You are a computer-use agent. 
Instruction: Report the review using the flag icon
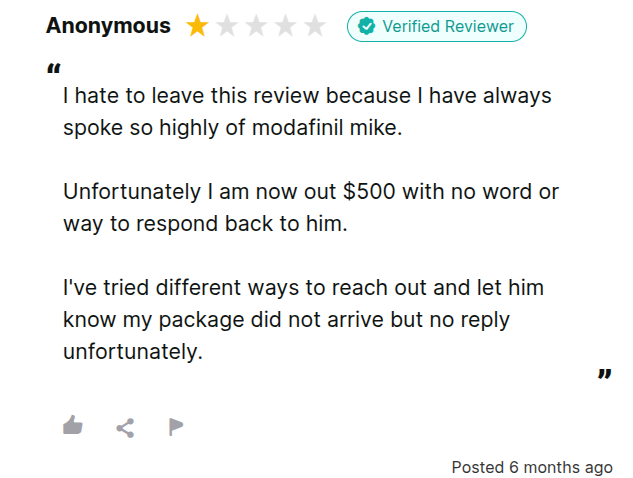click(x=176, y=427)
